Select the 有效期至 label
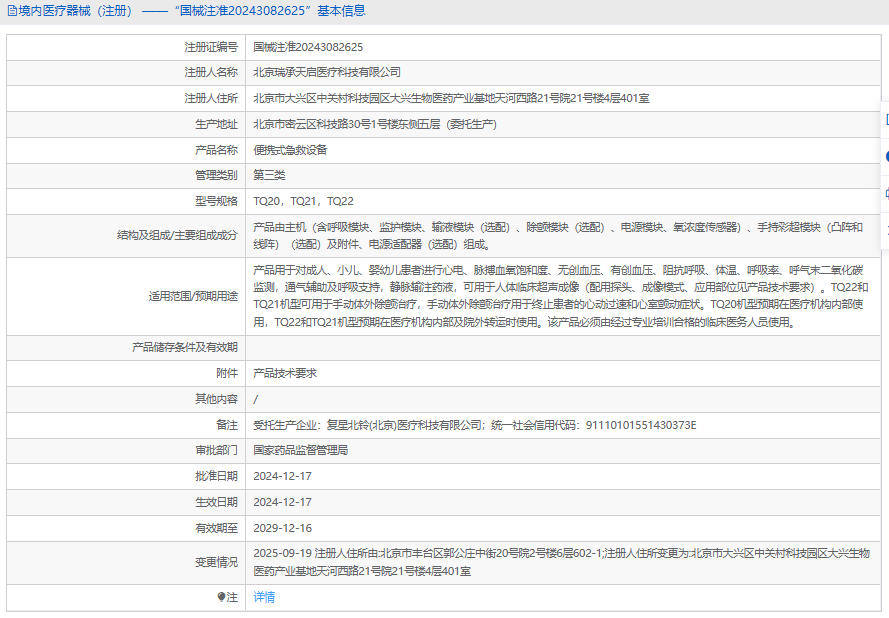Viewport: 889px width, 618px height. tap(217, 528)
